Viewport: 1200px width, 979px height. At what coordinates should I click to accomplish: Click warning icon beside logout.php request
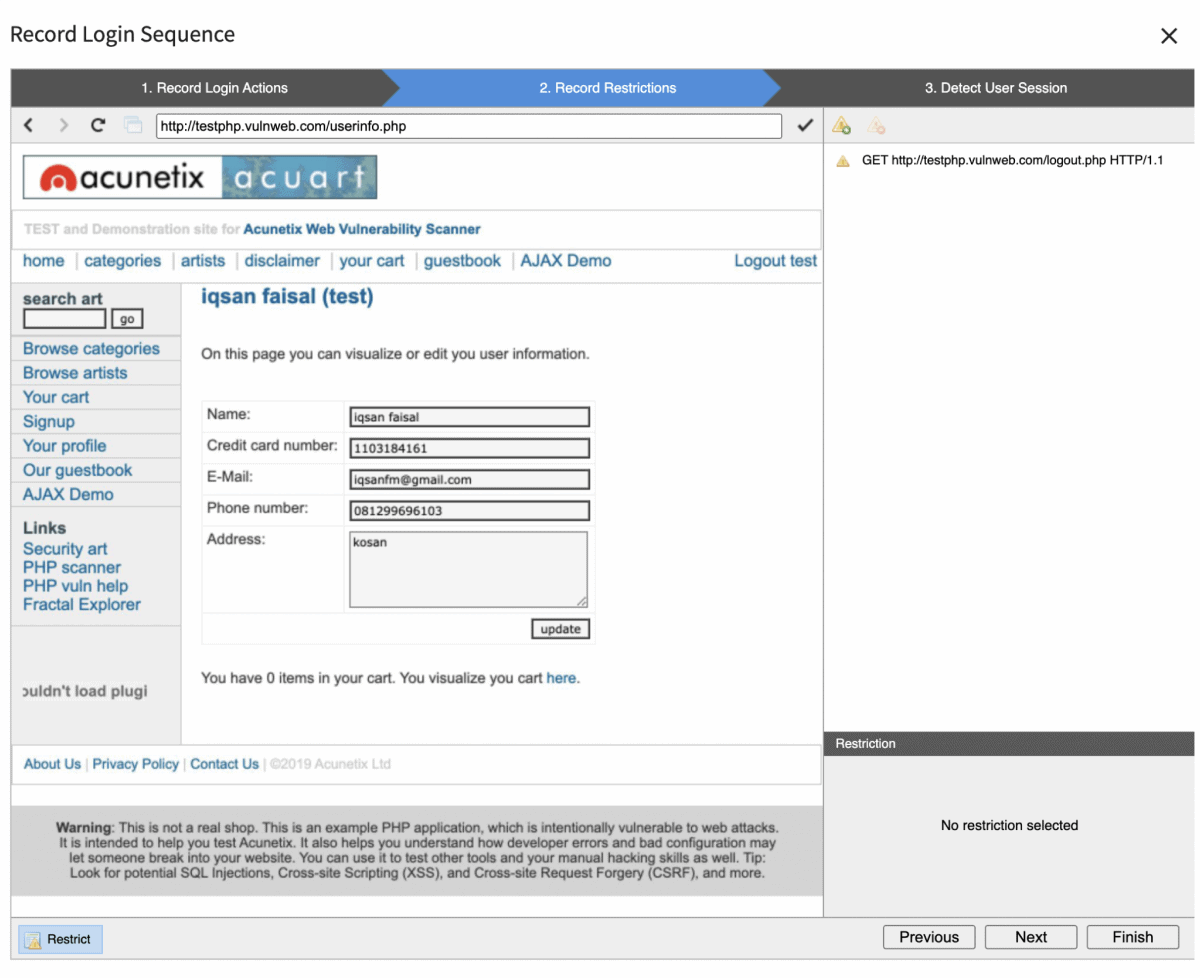click(x=843, y=160)
